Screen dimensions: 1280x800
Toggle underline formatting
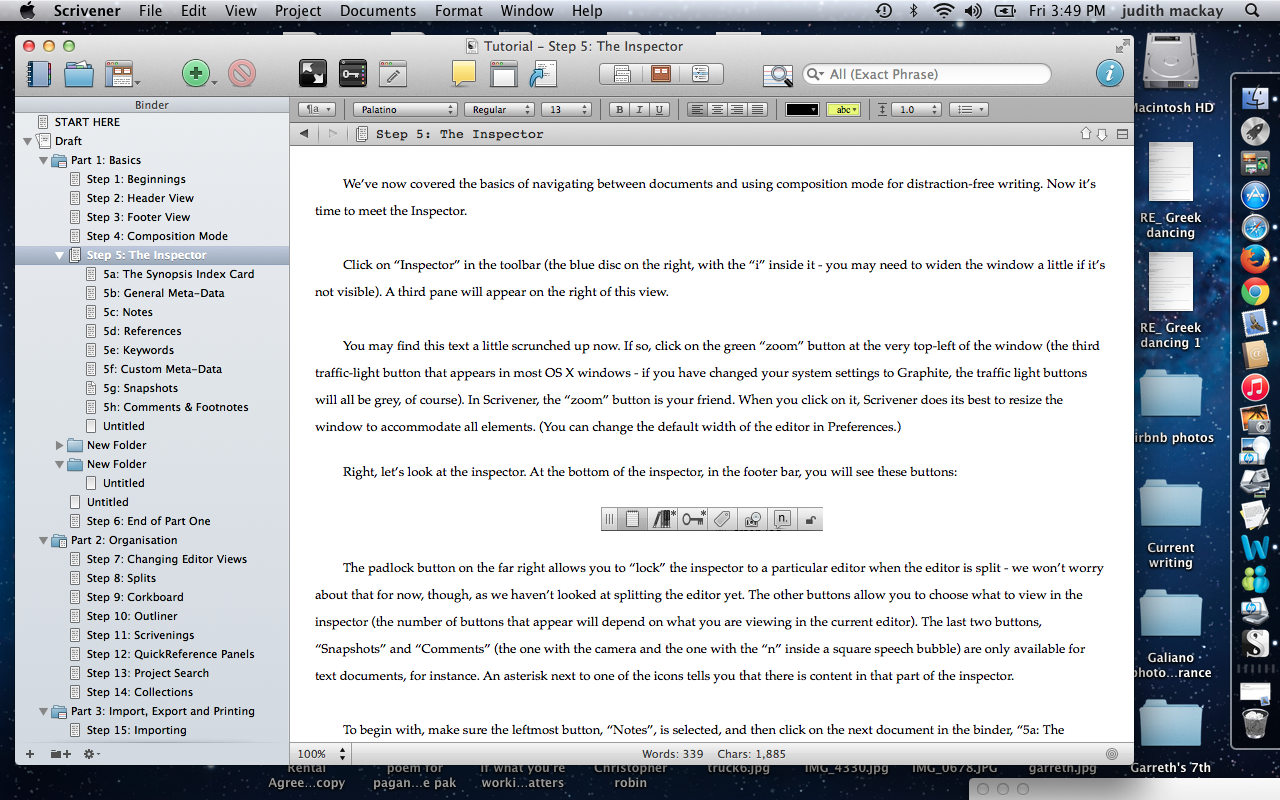pos(659,109)
